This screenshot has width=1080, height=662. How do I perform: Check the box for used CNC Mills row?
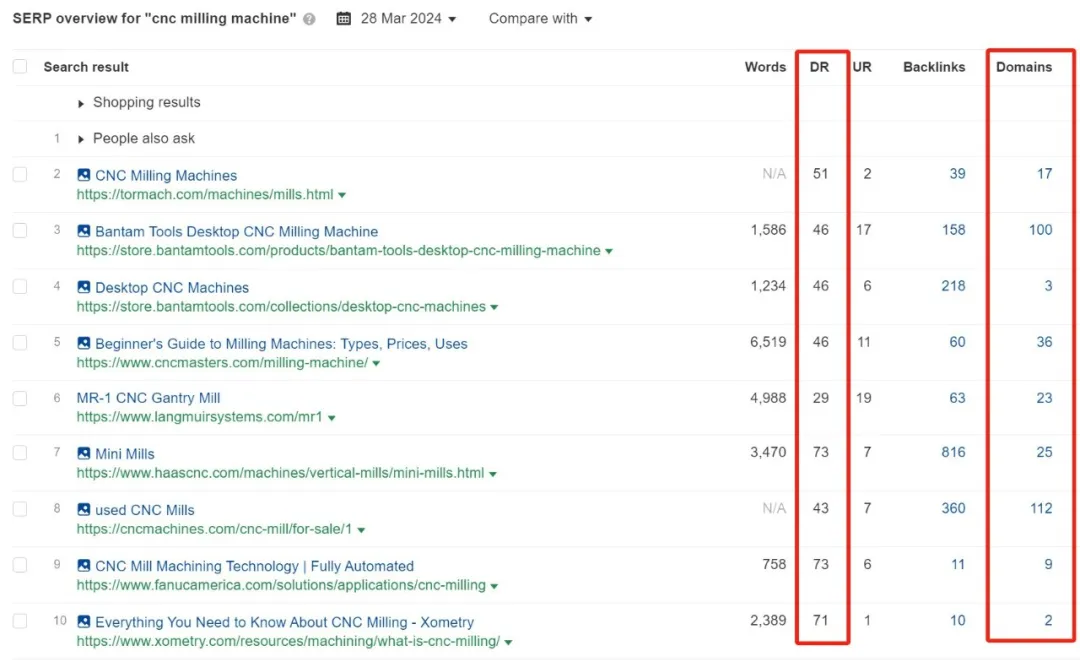(x=20, y=509)
